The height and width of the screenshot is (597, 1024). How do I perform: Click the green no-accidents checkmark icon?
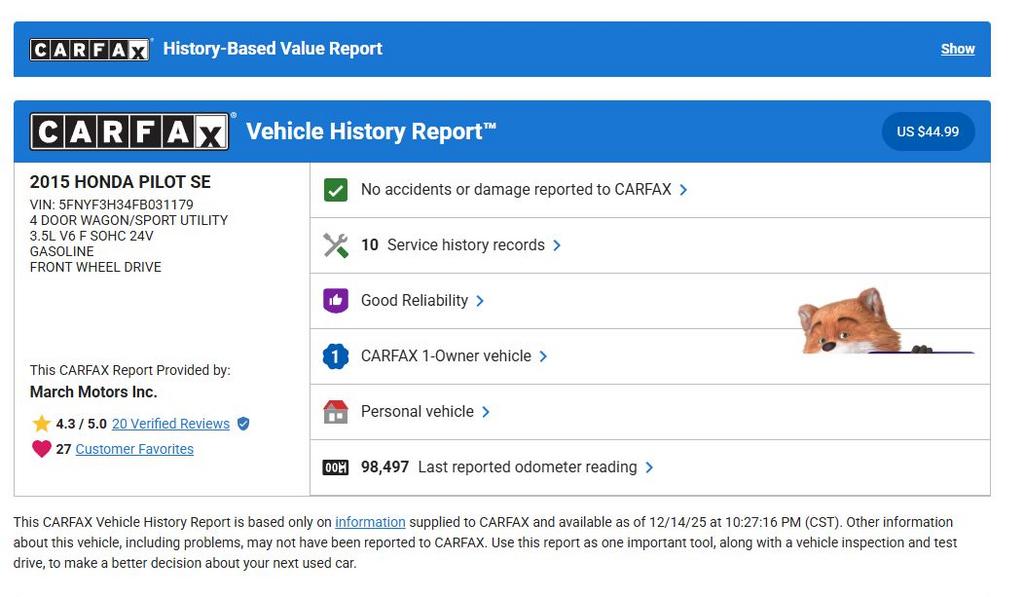[x=336, y=190]
